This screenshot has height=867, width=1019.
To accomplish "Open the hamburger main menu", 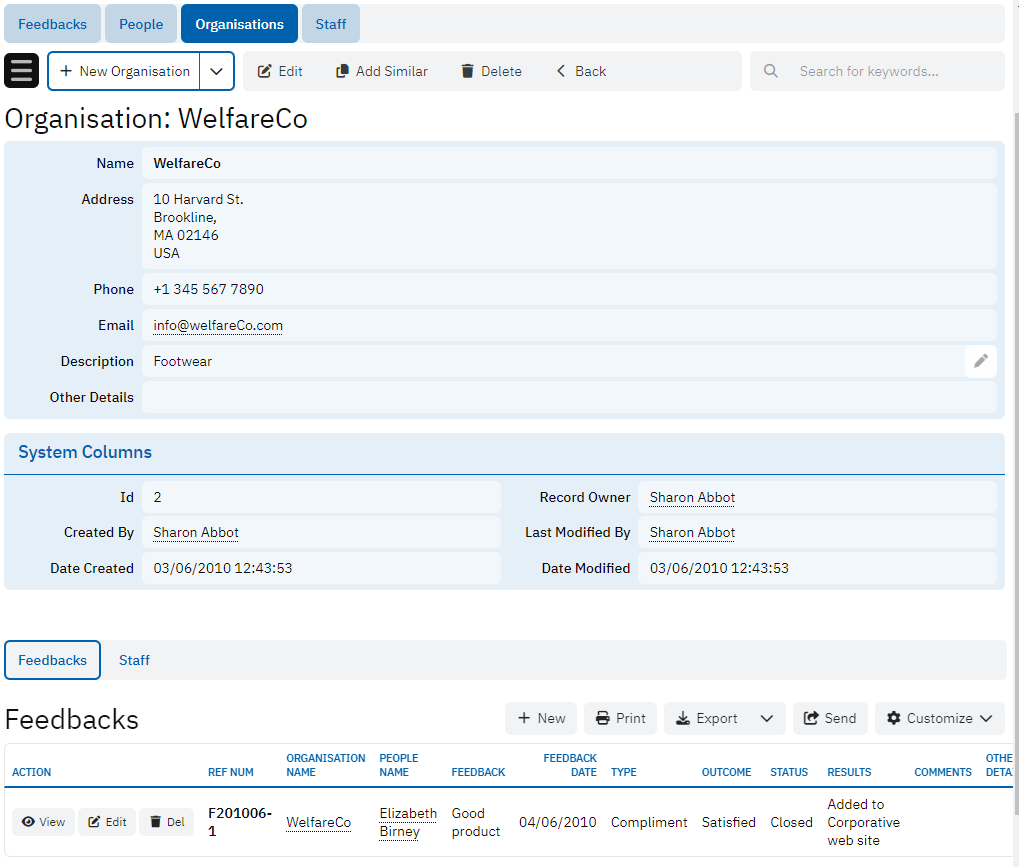I will point(22,71).
